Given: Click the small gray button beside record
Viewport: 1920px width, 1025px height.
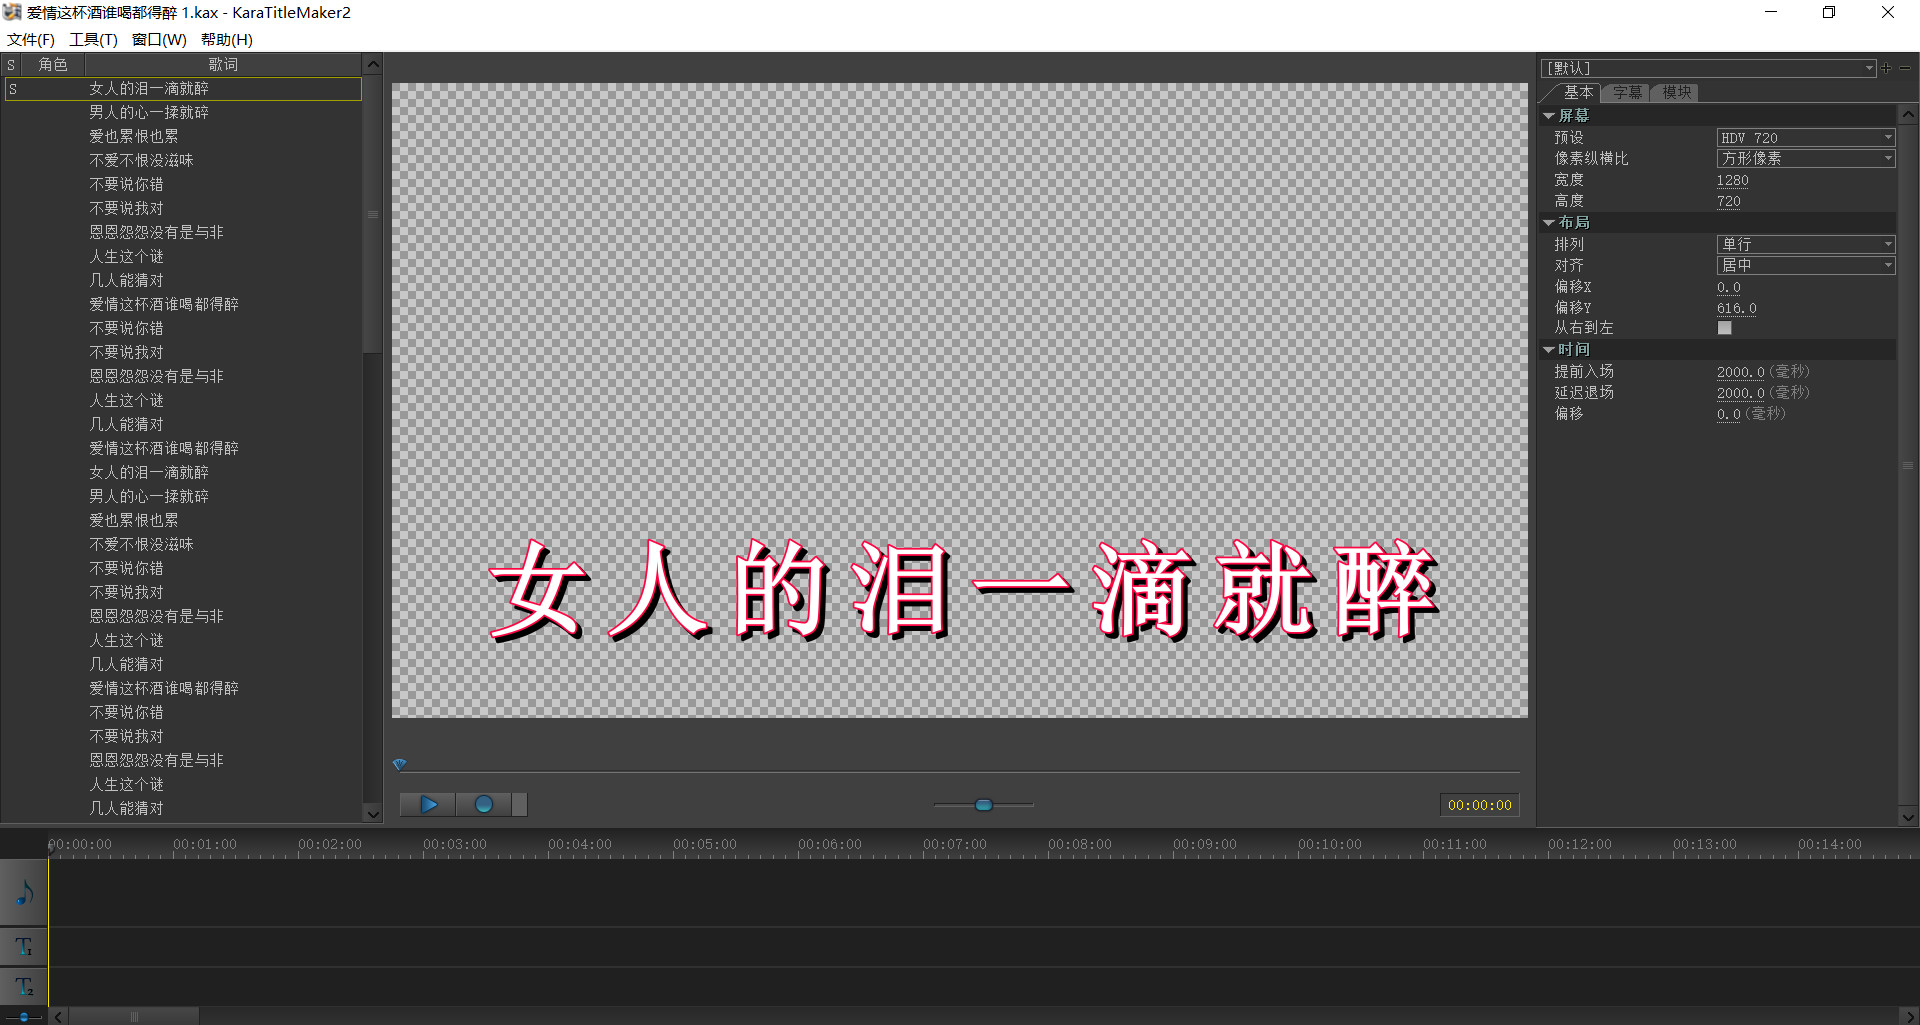Looking at the screenshot, I should (519, 805).
